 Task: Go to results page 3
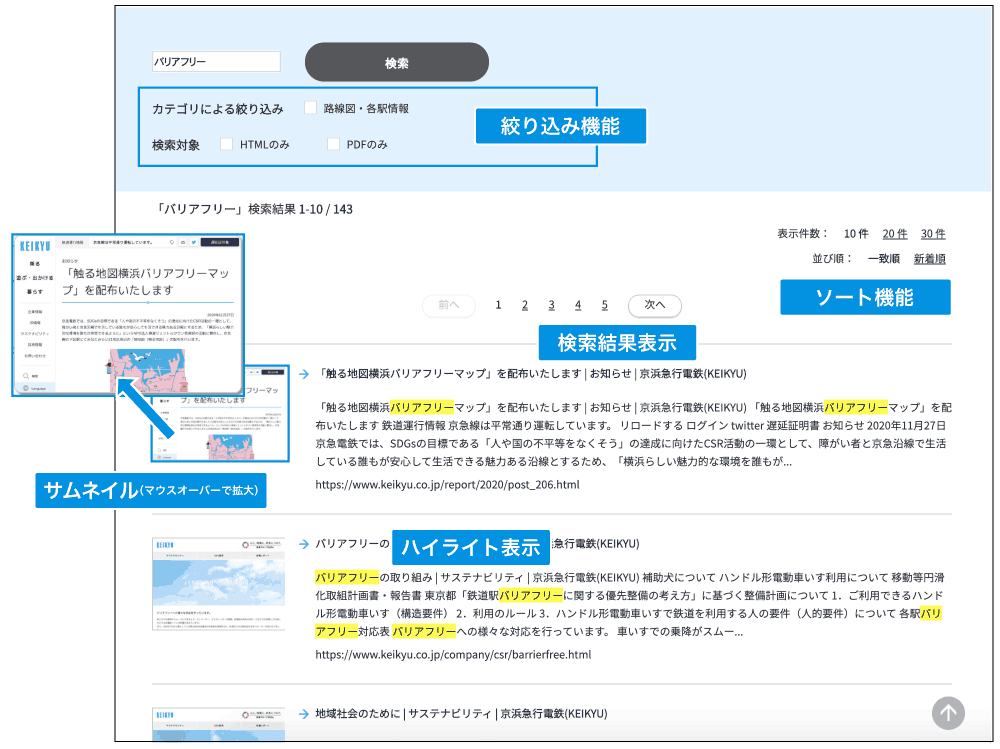552,306
